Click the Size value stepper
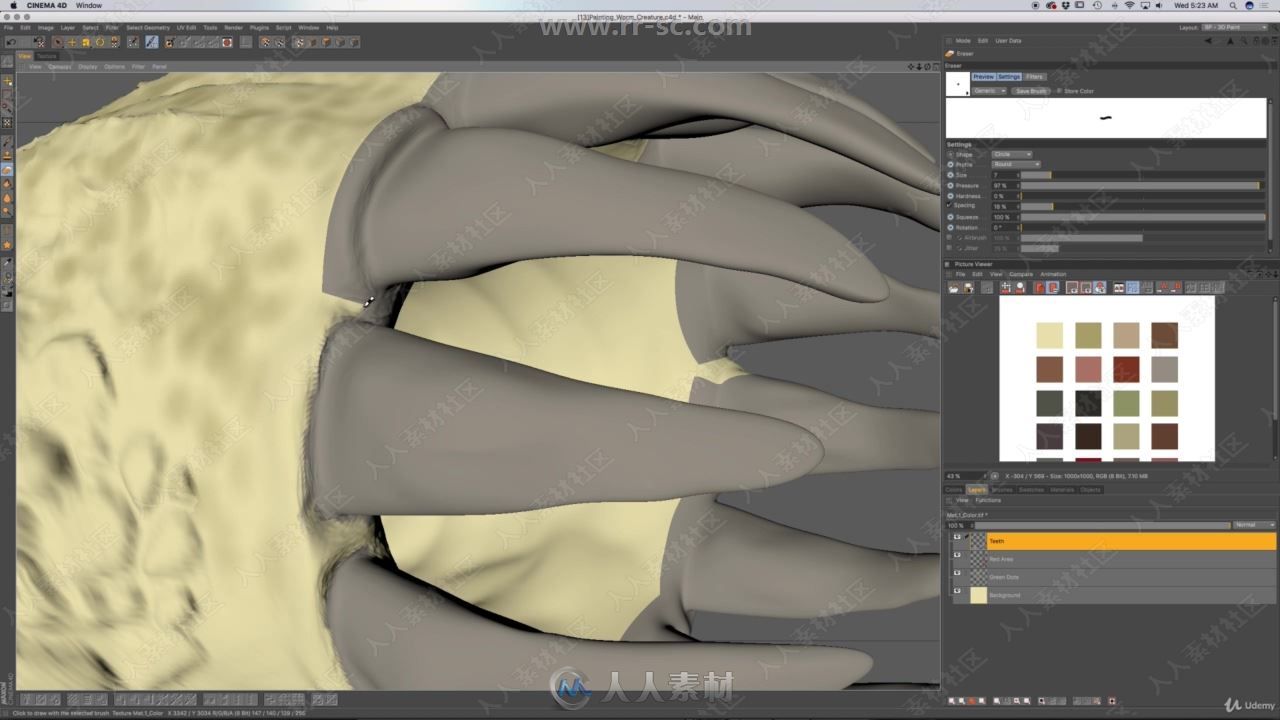1280x720 pixels. pos(1018,175)
